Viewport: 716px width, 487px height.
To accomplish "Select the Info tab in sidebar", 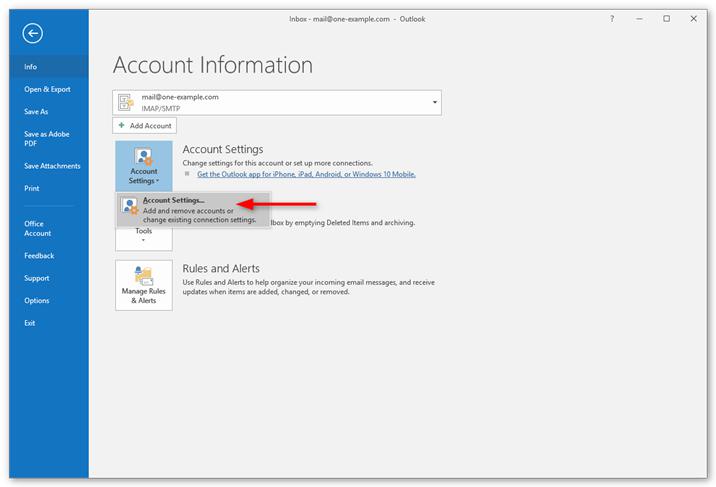I will (31, 67).
